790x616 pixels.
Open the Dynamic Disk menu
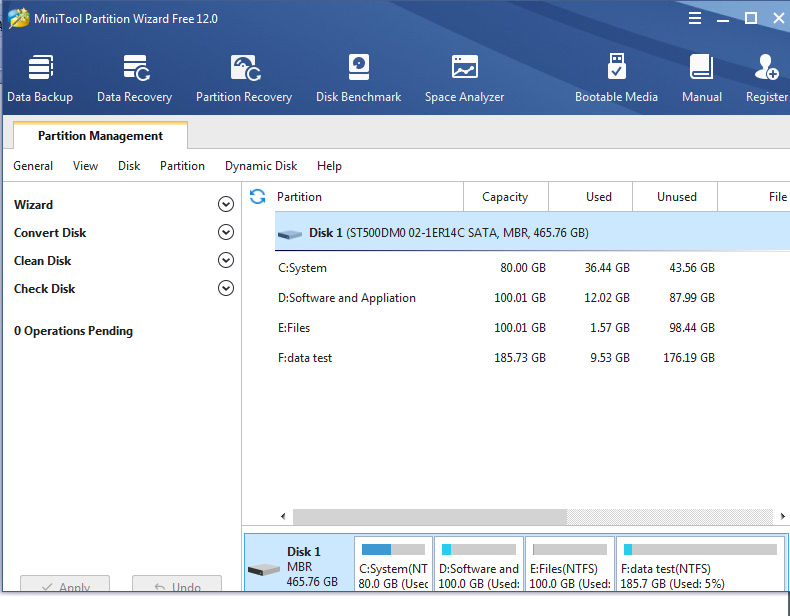click(x=261, y=166)
